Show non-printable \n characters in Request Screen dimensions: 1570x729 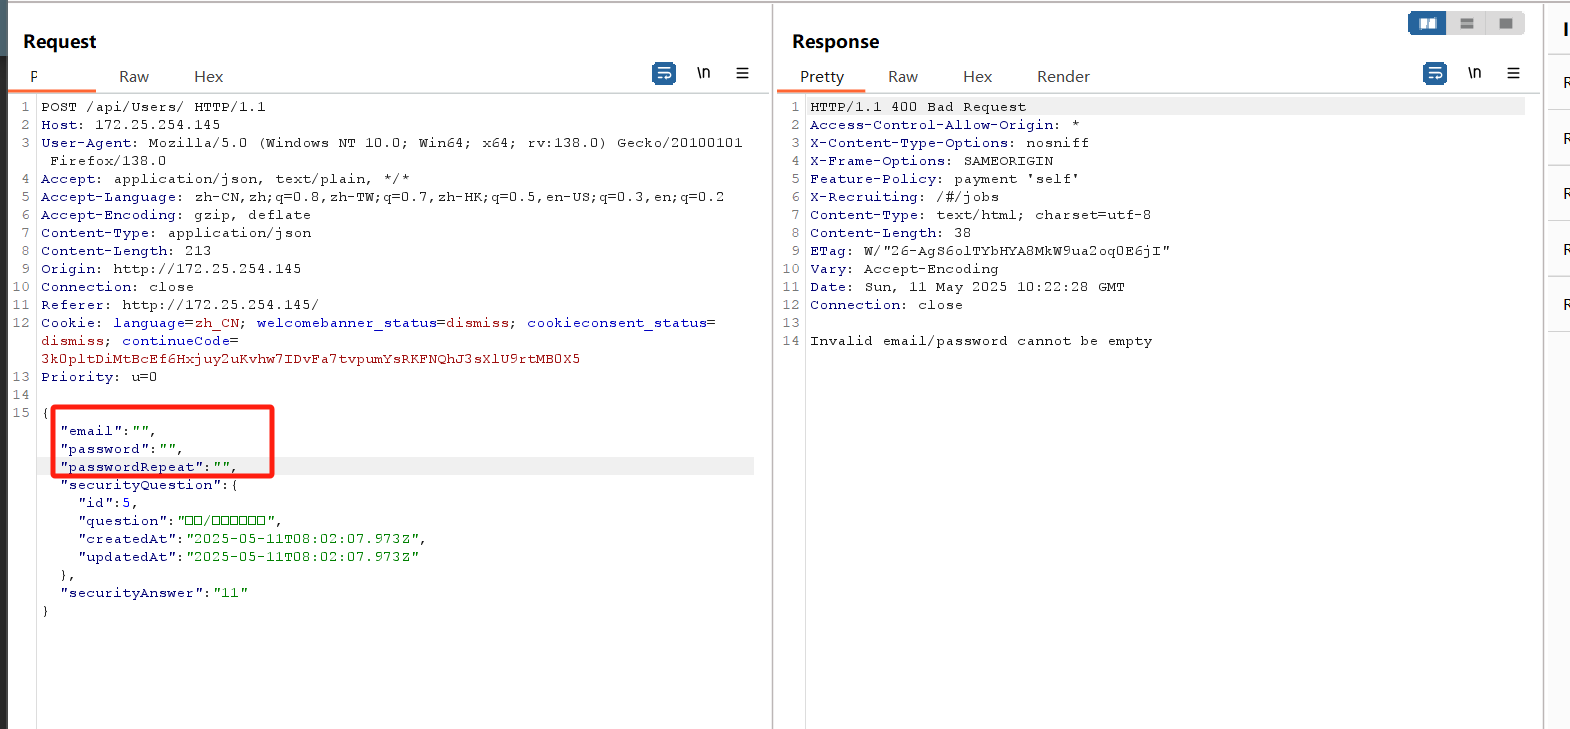point(704,73)
